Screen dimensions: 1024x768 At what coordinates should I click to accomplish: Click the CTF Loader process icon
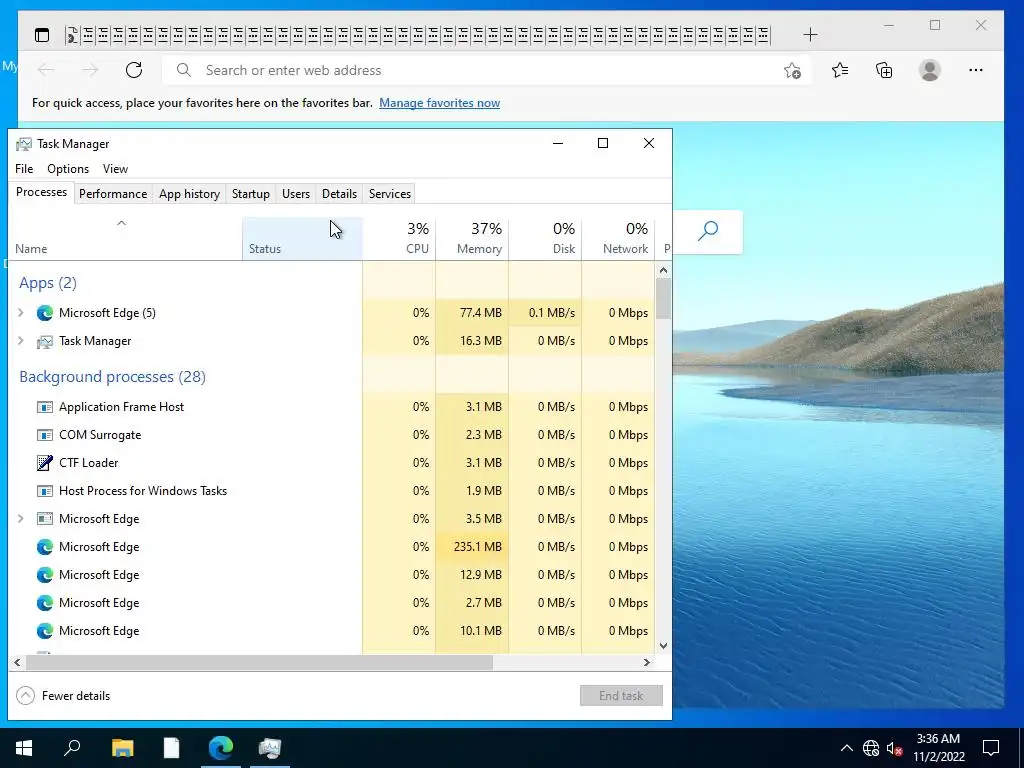coord(44,463)
